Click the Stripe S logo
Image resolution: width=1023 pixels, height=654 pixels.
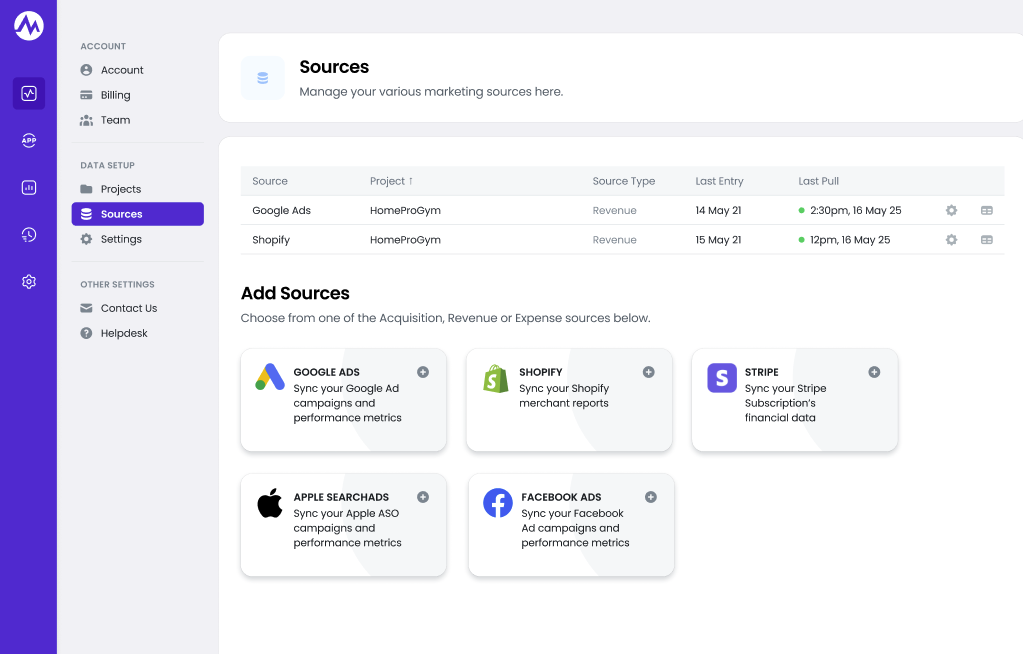pyautogui.click(x=722, y=378)
